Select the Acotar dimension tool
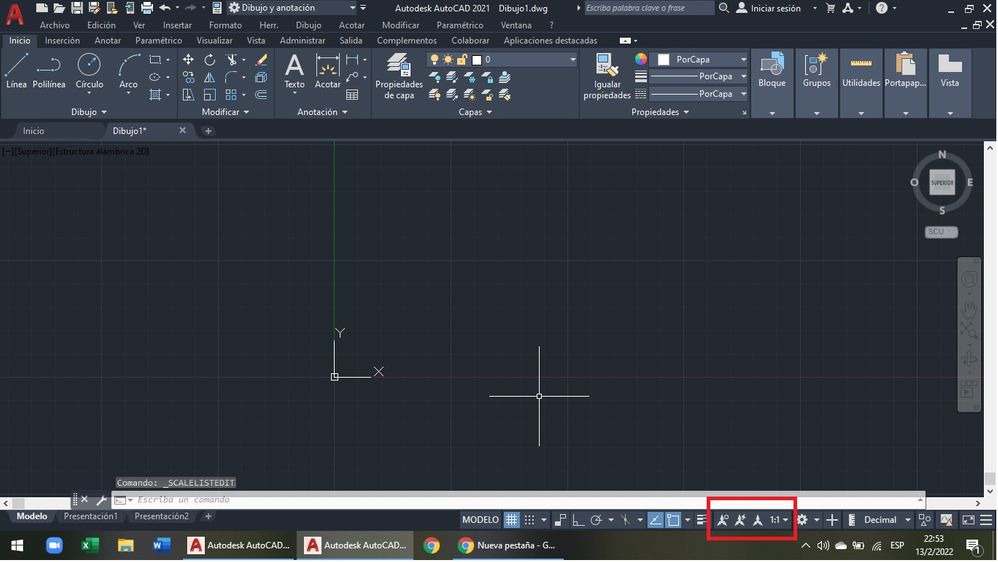The image size is (998, 562). pyautogui.click(x=327, y=71)
